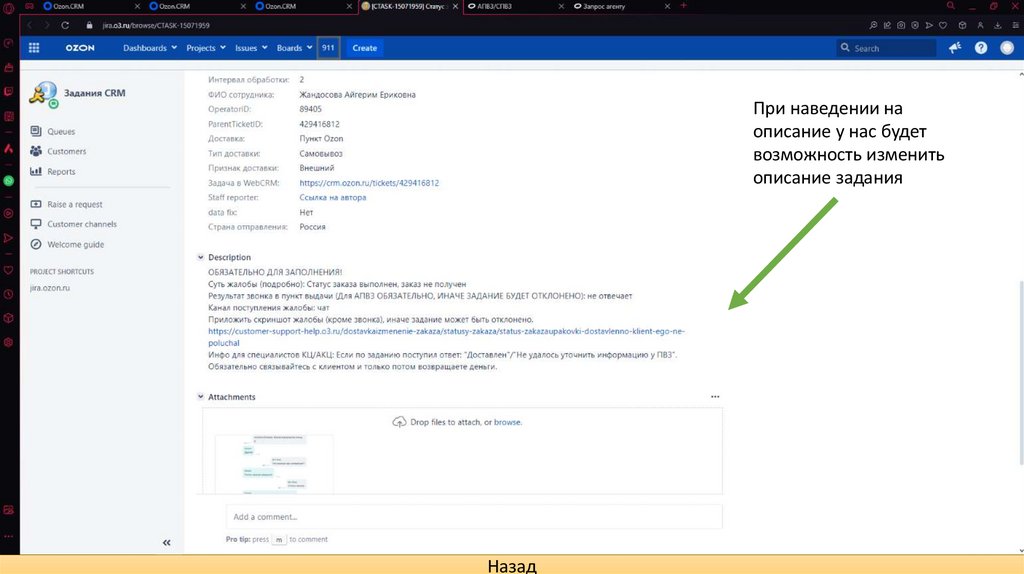
Task: Click the Add a comment field
Action: 474,517
